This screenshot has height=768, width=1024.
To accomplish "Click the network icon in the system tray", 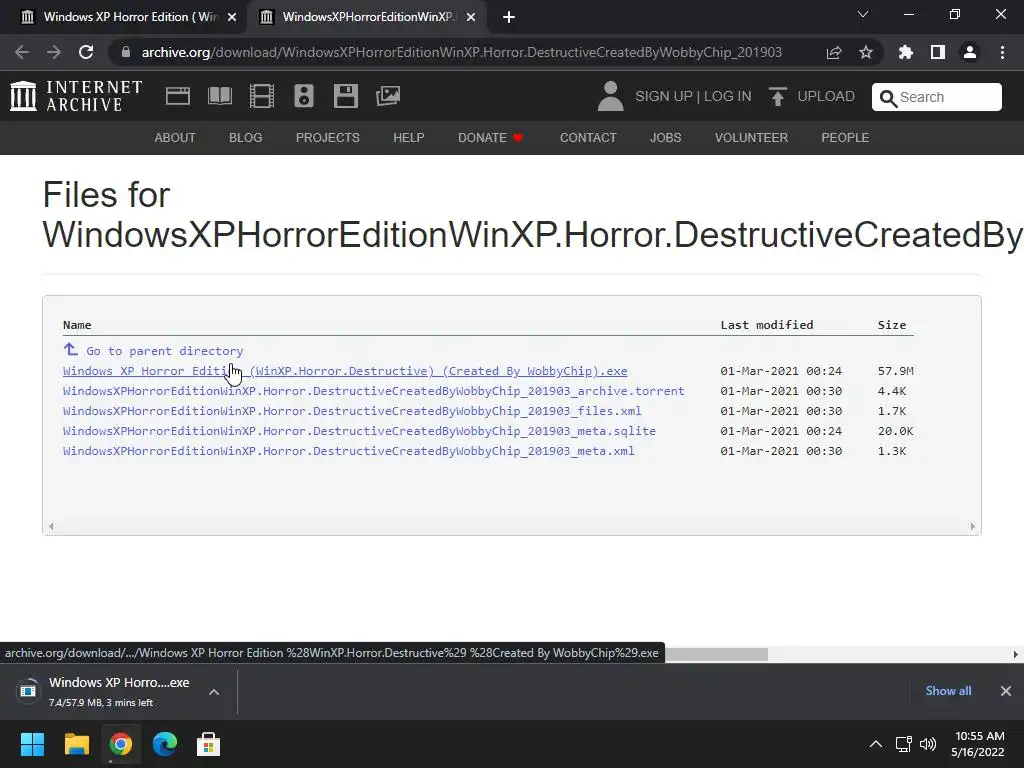I will (x=903, y=744).
